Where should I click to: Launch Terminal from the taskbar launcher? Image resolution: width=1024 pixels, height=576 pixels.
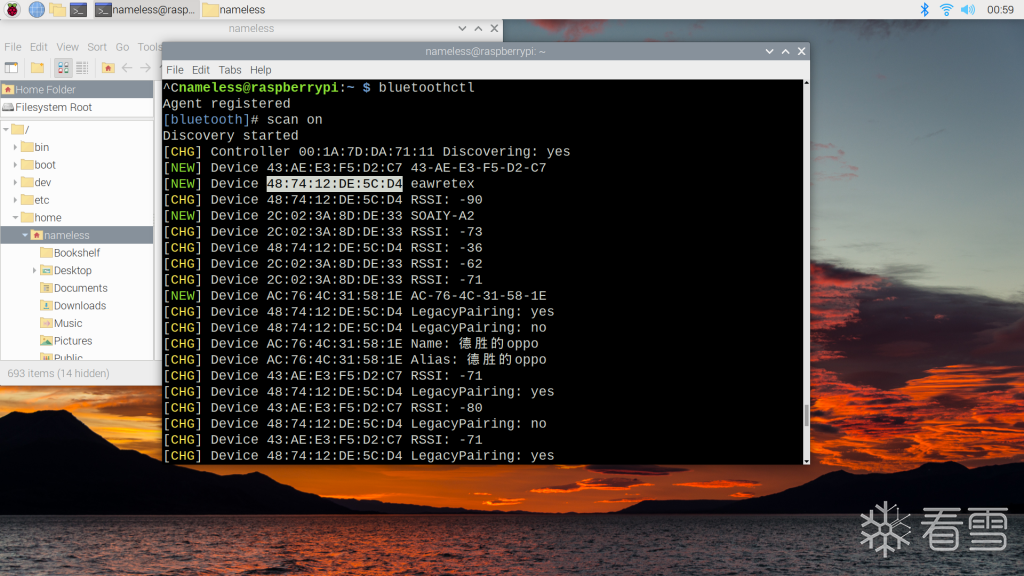tap(78, 9)
